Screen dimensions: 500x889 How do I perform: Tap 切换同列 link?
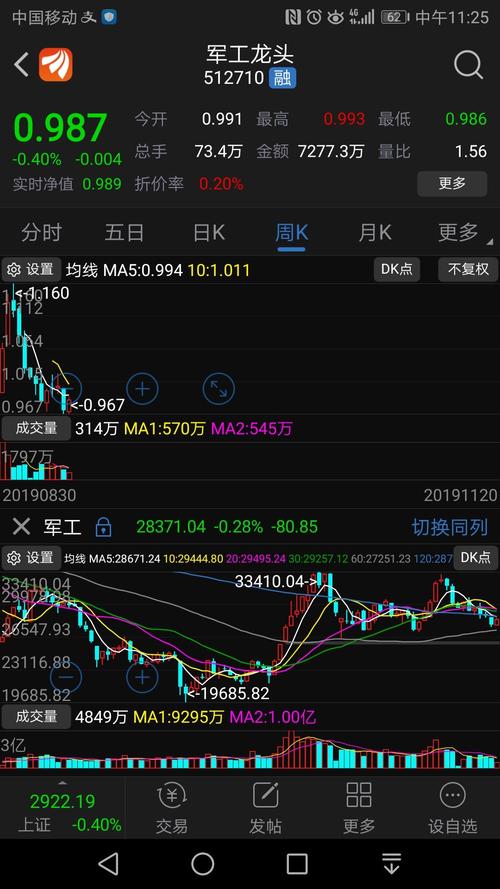450,528
